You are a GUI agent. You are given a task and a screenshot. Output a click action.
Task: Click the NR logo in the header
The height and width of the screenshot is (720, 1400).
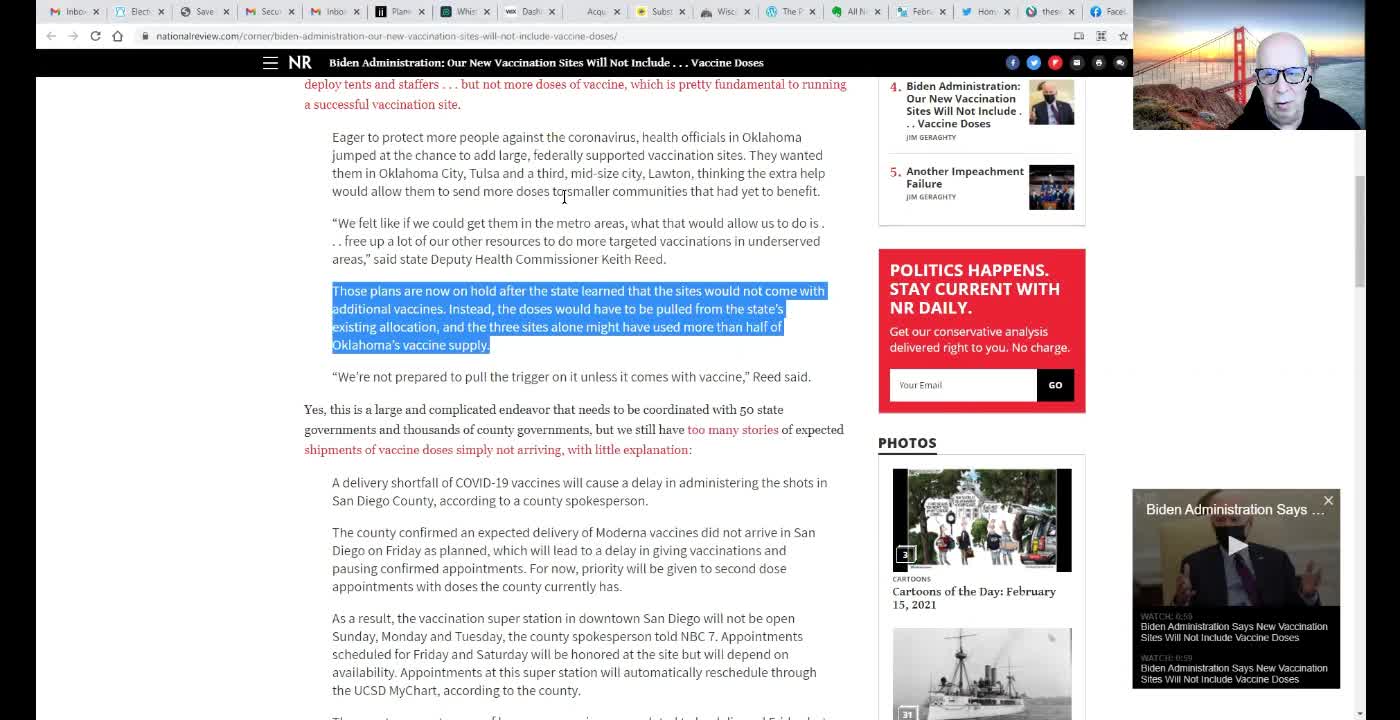[300, 62]
